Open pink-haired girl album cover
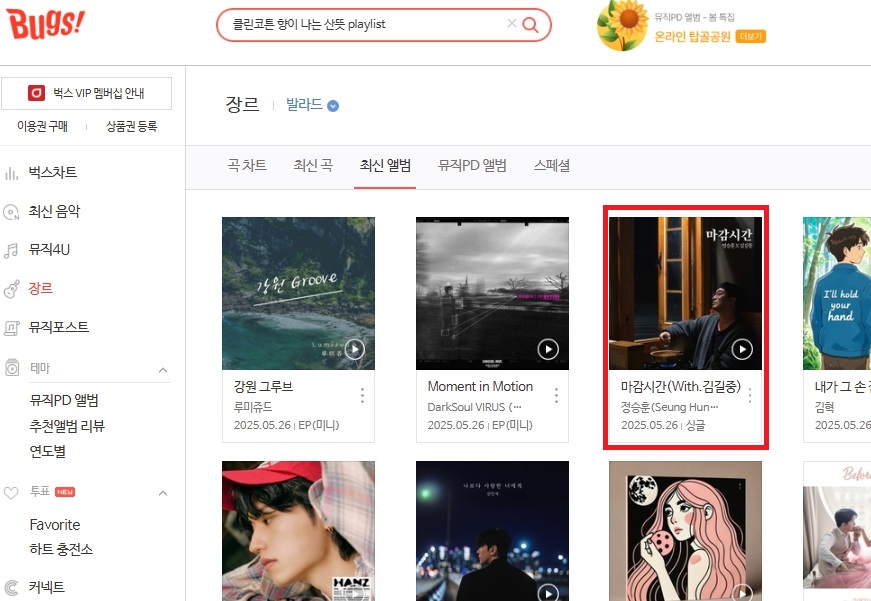Image resolution: width=871 pixels, height=601 pixels. [x=685, y=531]
